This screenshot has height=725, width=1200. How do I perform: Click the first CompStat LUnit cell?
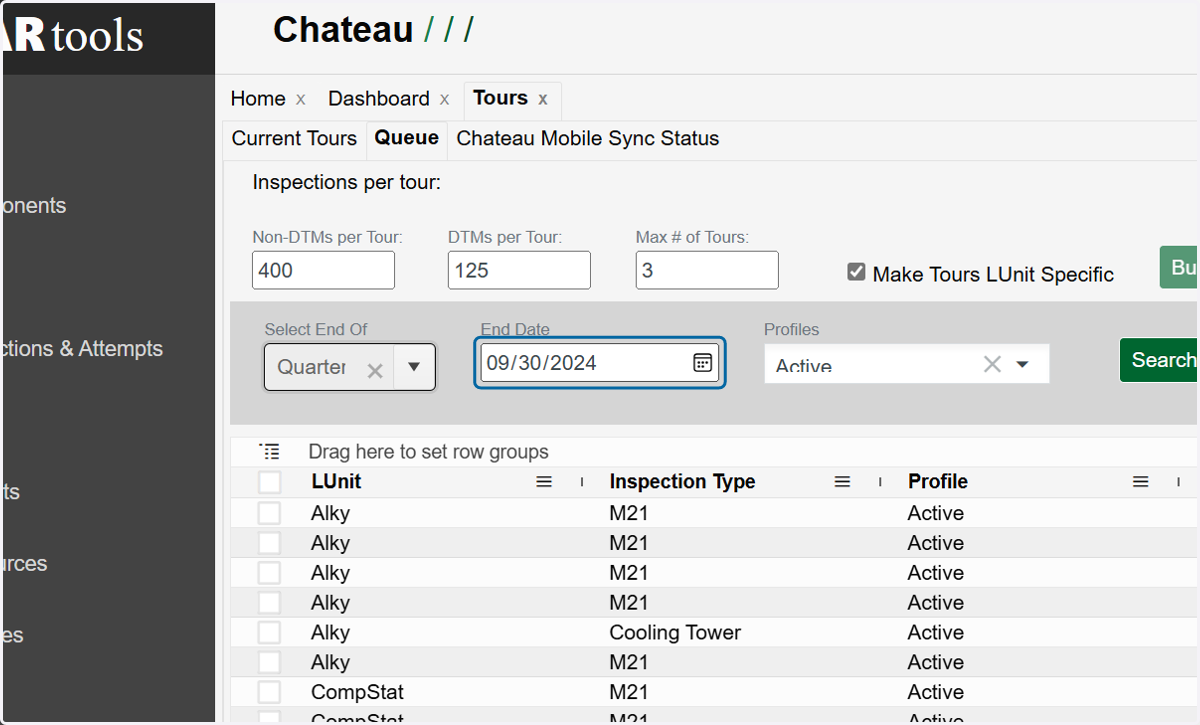357,692
